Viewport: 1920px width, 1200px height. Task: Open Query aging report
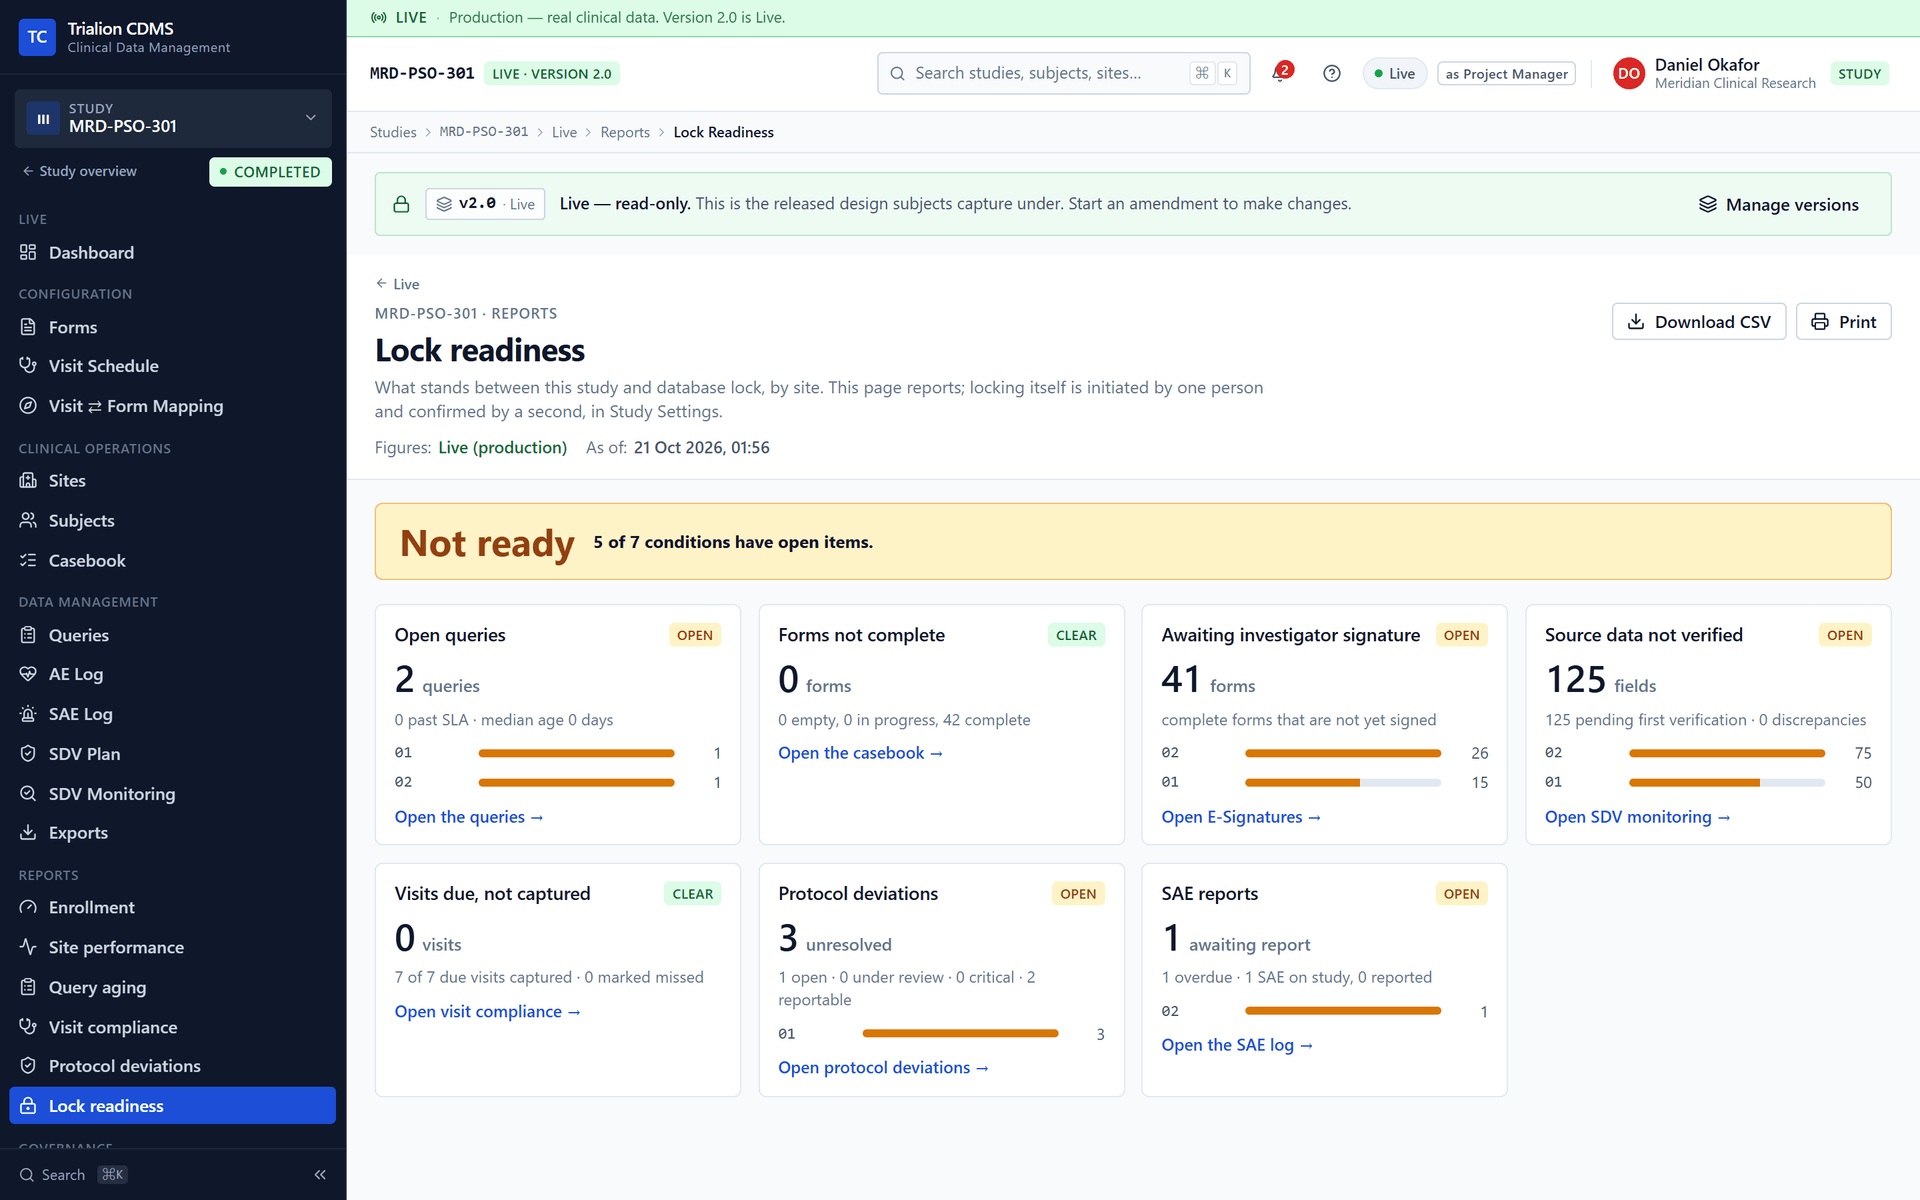coord(173,987)
